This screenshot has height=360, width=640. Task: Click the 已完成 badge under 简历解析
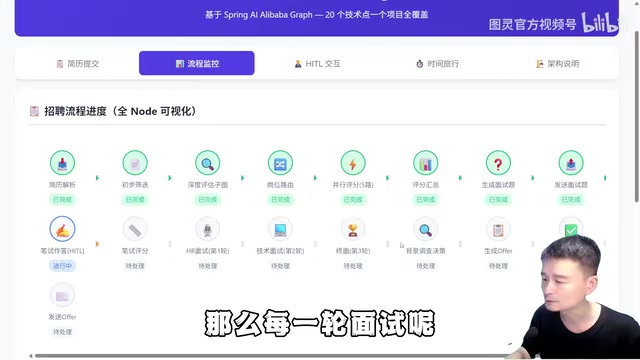tap(62, 200)
